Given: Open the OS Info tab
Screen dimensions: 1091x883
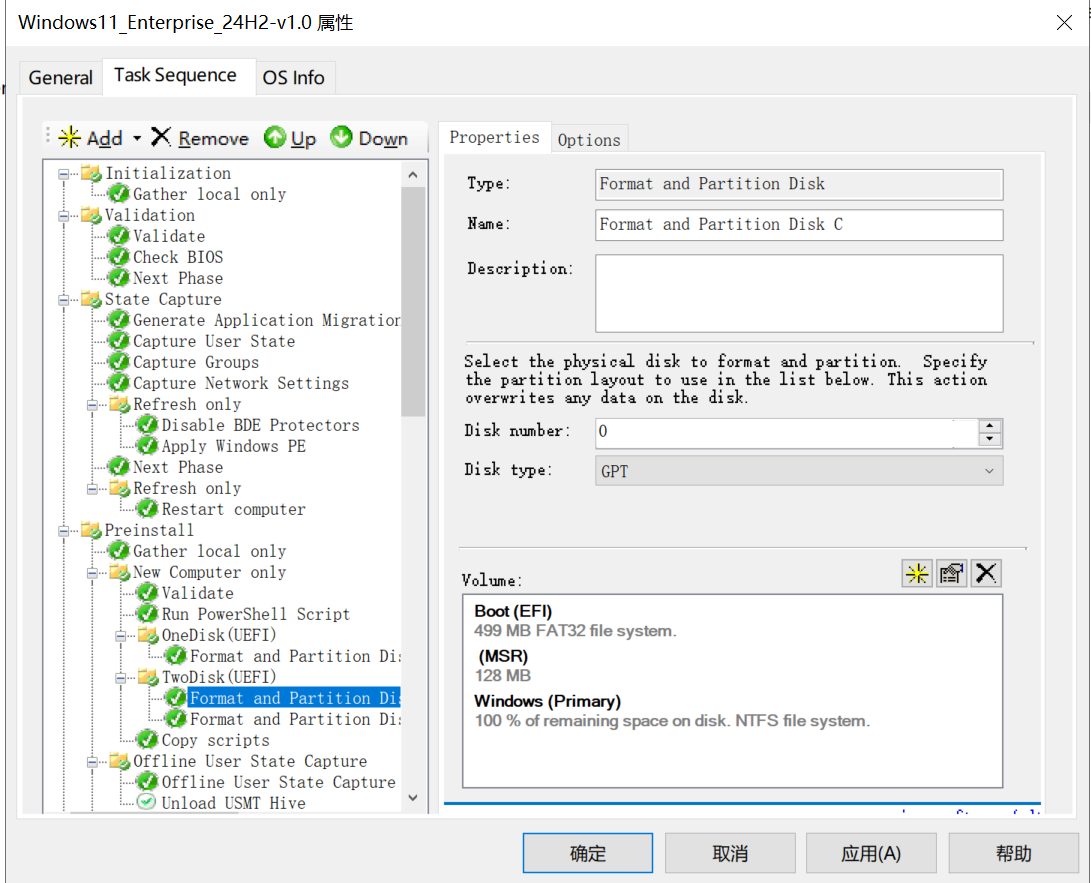Looking at the screenshot, I should click(293, 77).
